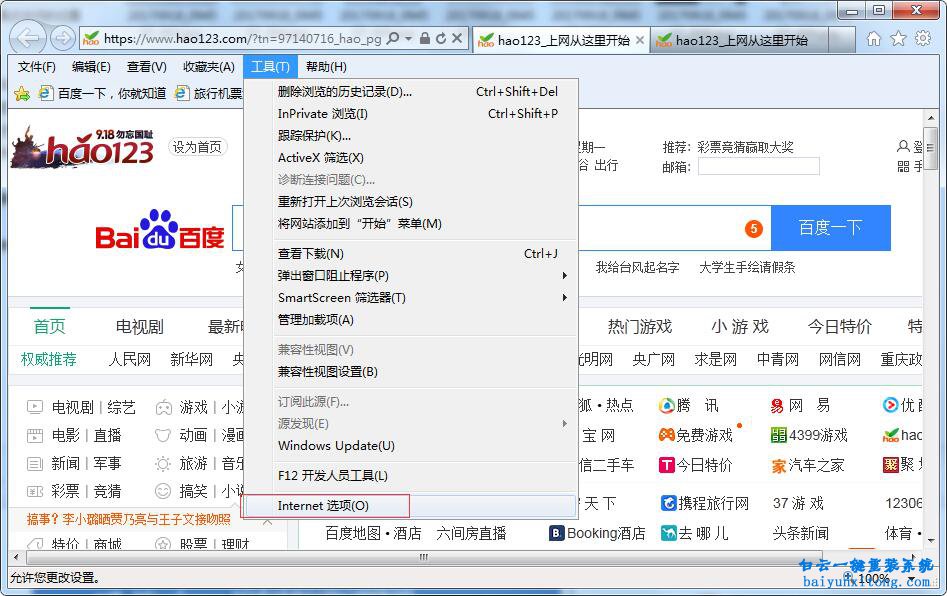Image resolution: width=947 pixels, height=596 pixels.
Task: Open the 文件(F) menu
Action: (37, 66)
